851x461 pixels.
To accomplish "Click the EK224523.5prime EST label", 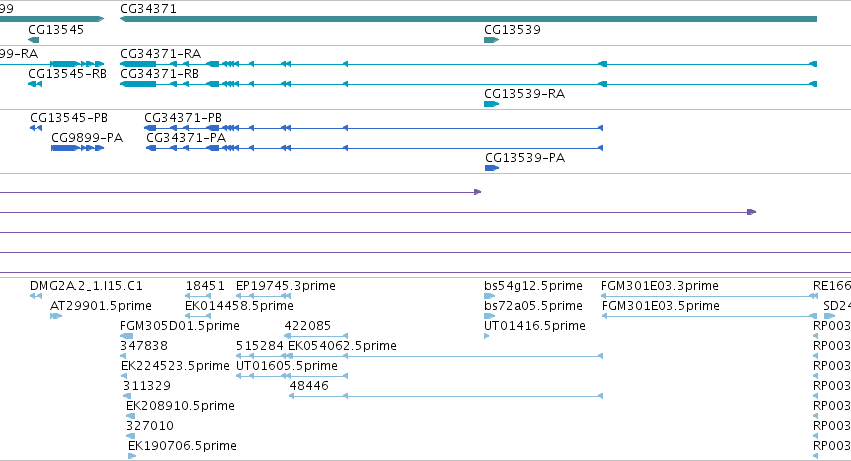I will click(175, 366).
